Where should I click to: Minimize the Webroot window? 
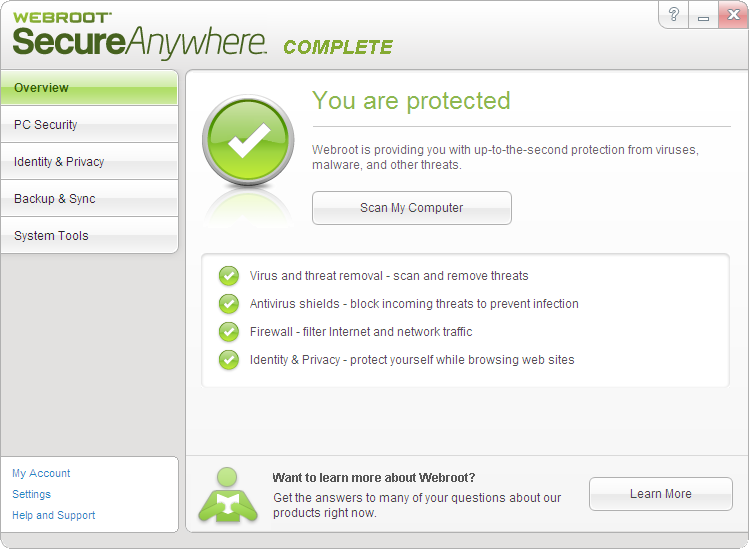click(x=703, y=15)
